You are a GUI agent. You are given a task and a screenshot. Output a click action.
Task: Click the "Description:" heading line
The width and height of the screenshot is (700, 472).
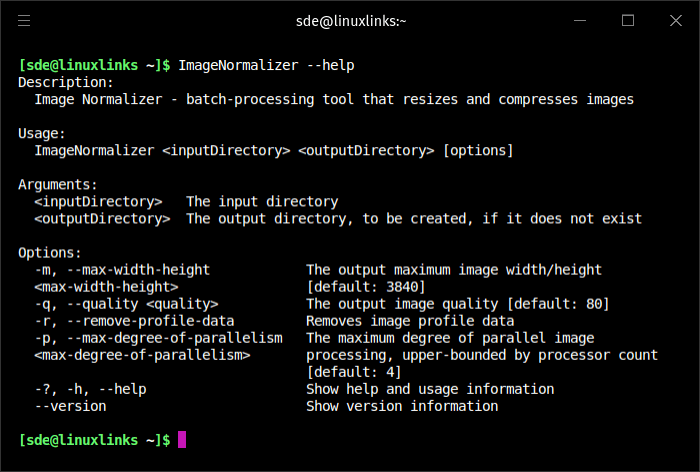pyautogui.click(x=66, y=82)
